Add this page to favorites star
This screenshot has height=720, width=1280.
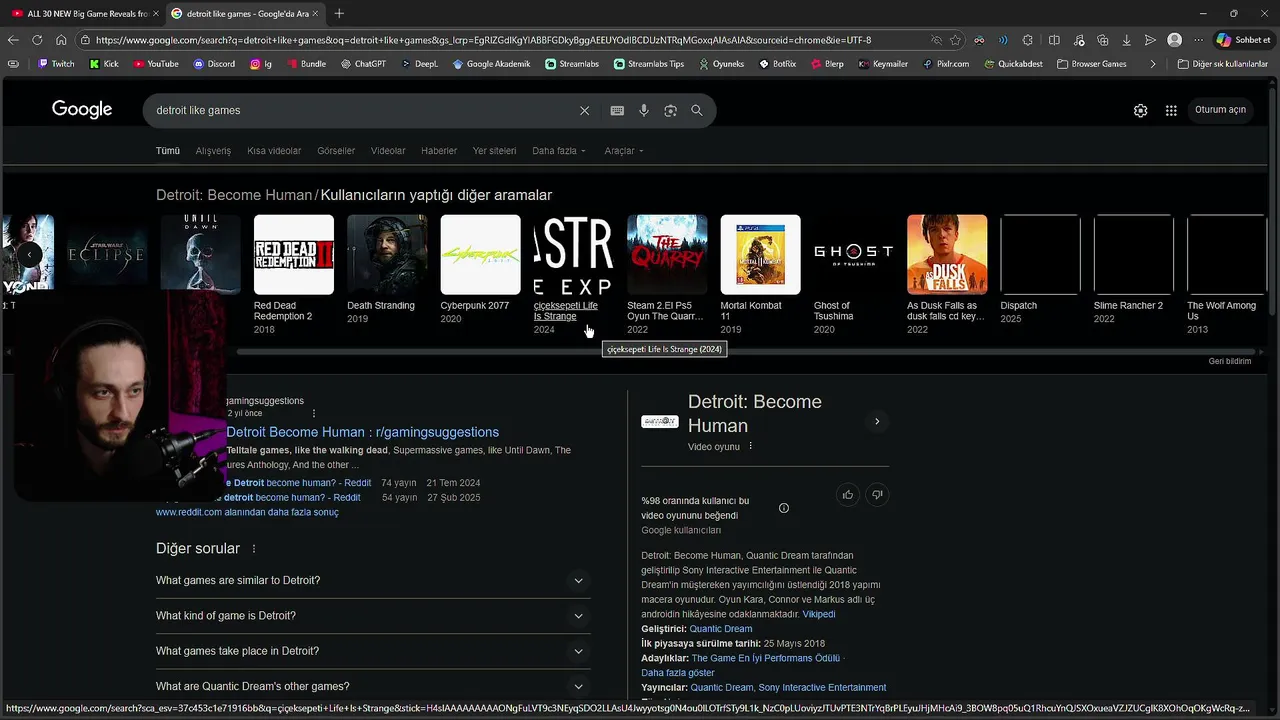click(955, 40)
